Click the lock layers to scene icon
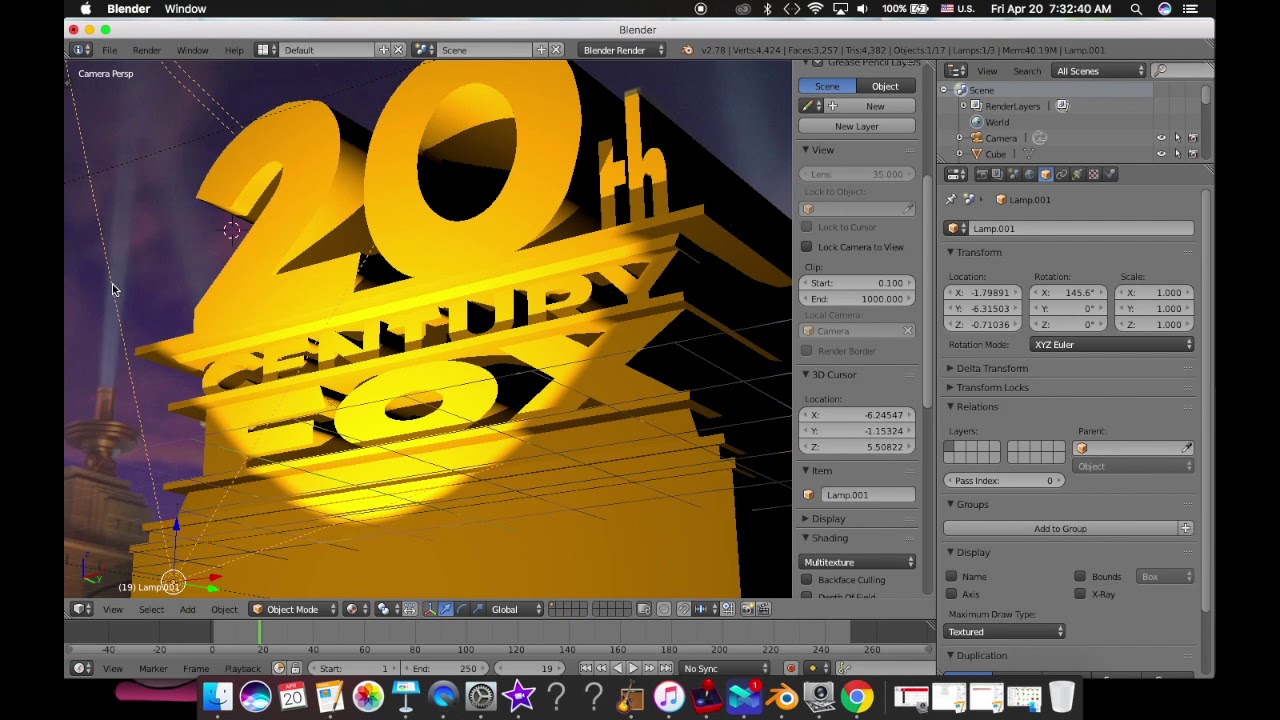Viewport: 1280px width, 720px height. tap(643, 609)
